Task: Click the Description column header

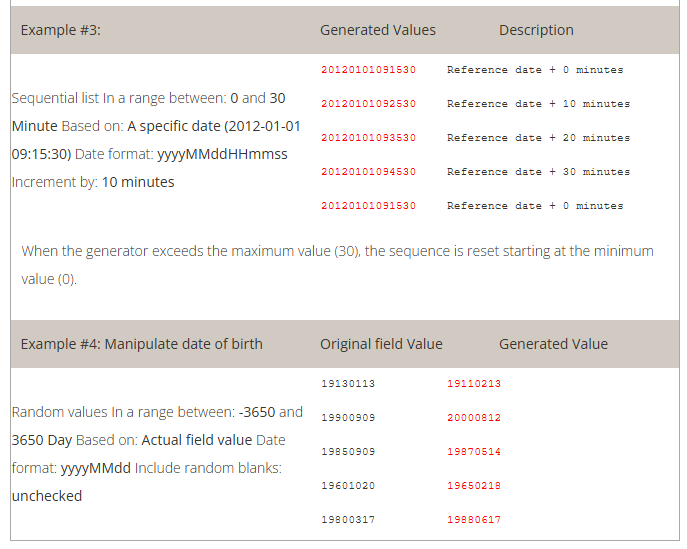Action: pyautogui.click(x=536, y=30)
